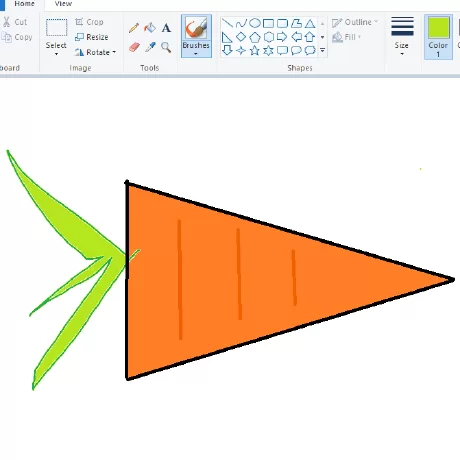Image resolution: width=460 pixels, height=460 pixels.
Task: Choose the Fill with color bucket
Action: (150, 28)
